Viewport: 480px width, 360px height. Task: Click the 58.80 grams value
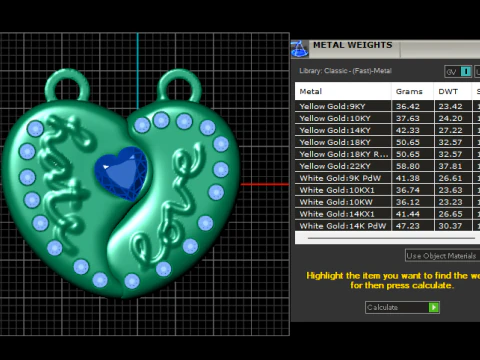(407, 166)
